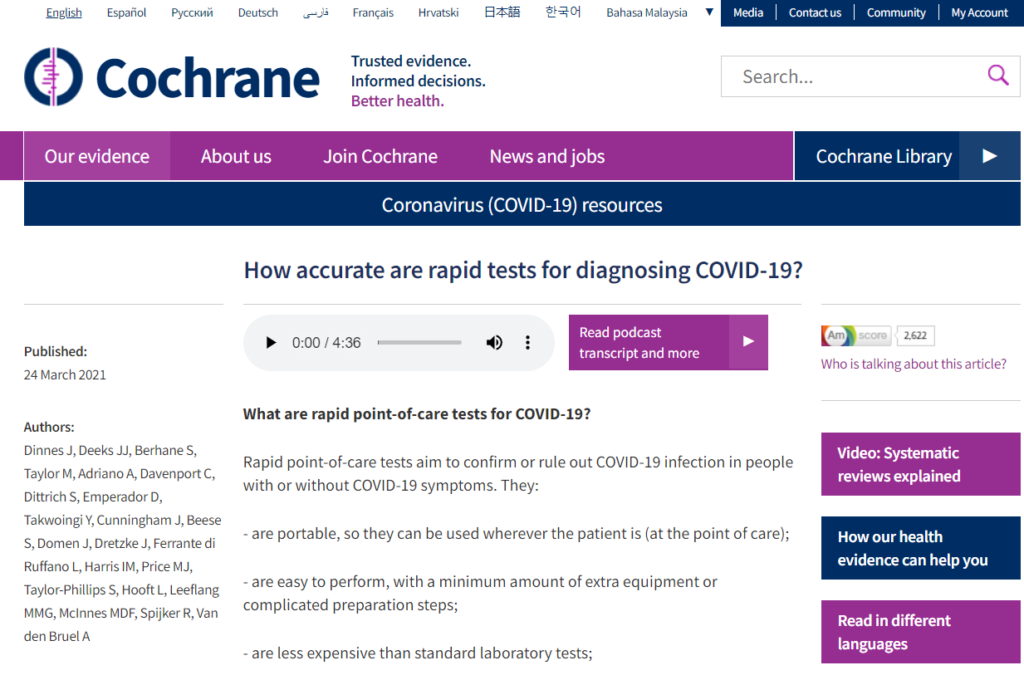Open Coronavirus (COVID-19) resources banner
Viewport: 1024px width, 675px height.
click(x=522, y=204)
